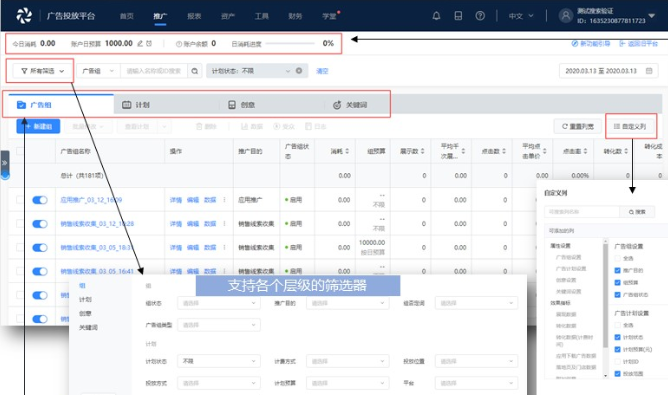The height and width of the screenshot is (395, 668).
Task: Open the 推广目的 dropdown in filter panel
Action: [347, 303]
